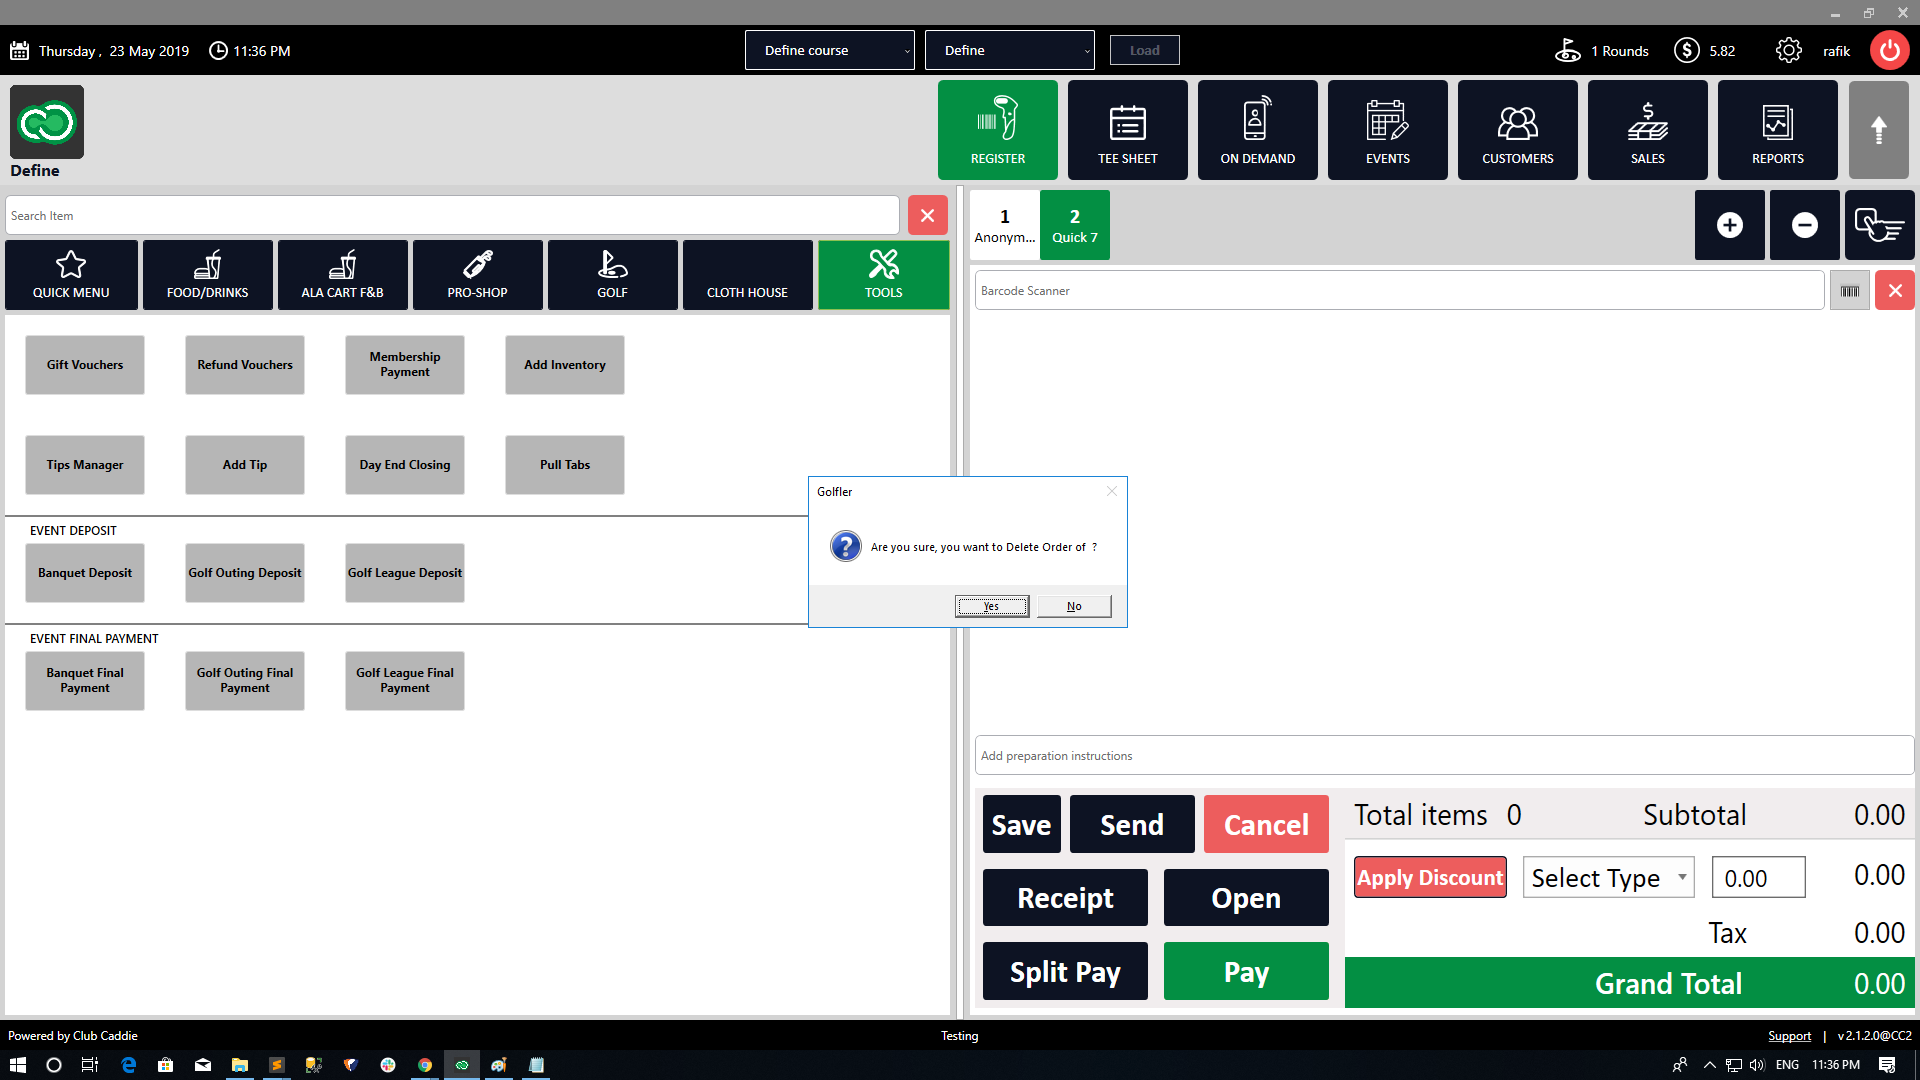Open the settings gear icon
1920x1080 pixels.
[1788, 50]
